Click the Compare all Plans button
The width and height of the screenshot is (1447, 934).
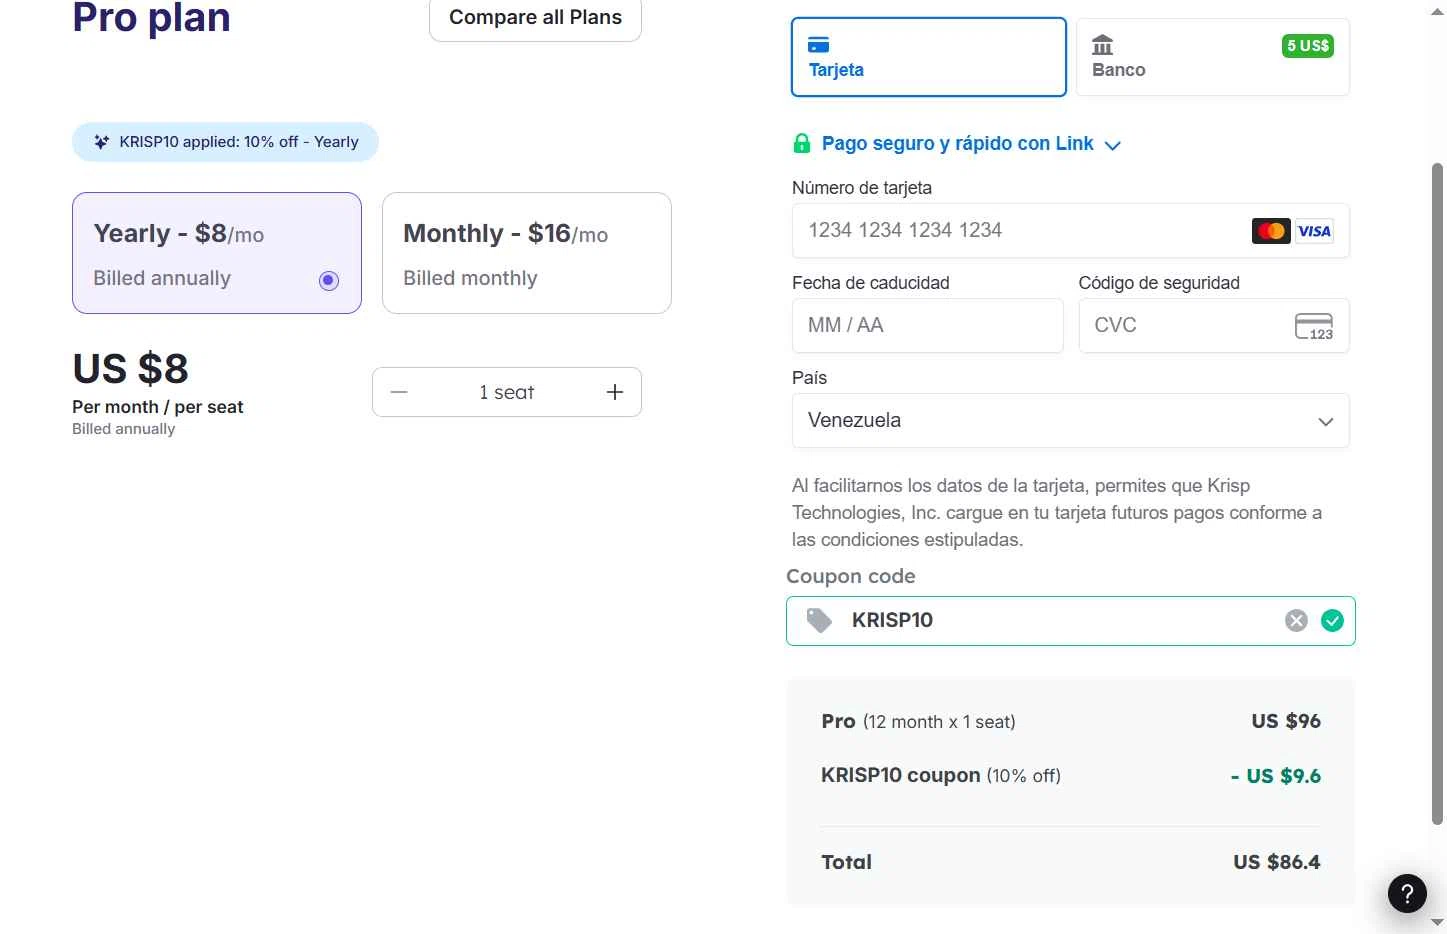pyautogui.click(x=535, y=18)
